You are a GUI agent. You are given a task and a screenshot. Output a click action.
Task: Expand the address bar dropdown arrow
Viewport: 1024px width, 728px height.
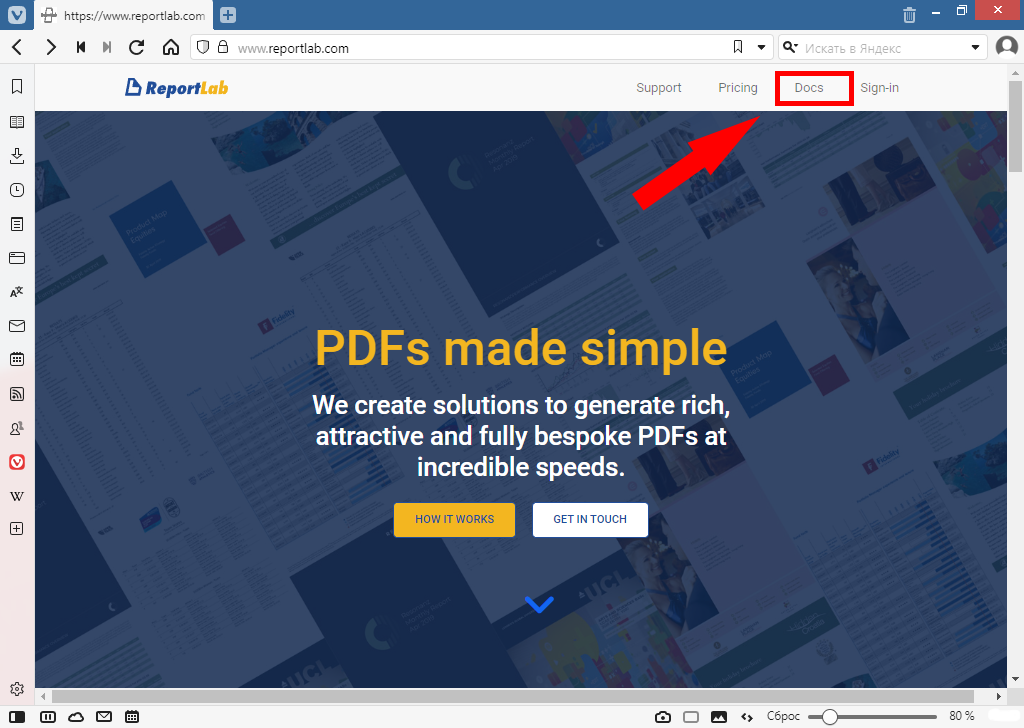point(761,47)
